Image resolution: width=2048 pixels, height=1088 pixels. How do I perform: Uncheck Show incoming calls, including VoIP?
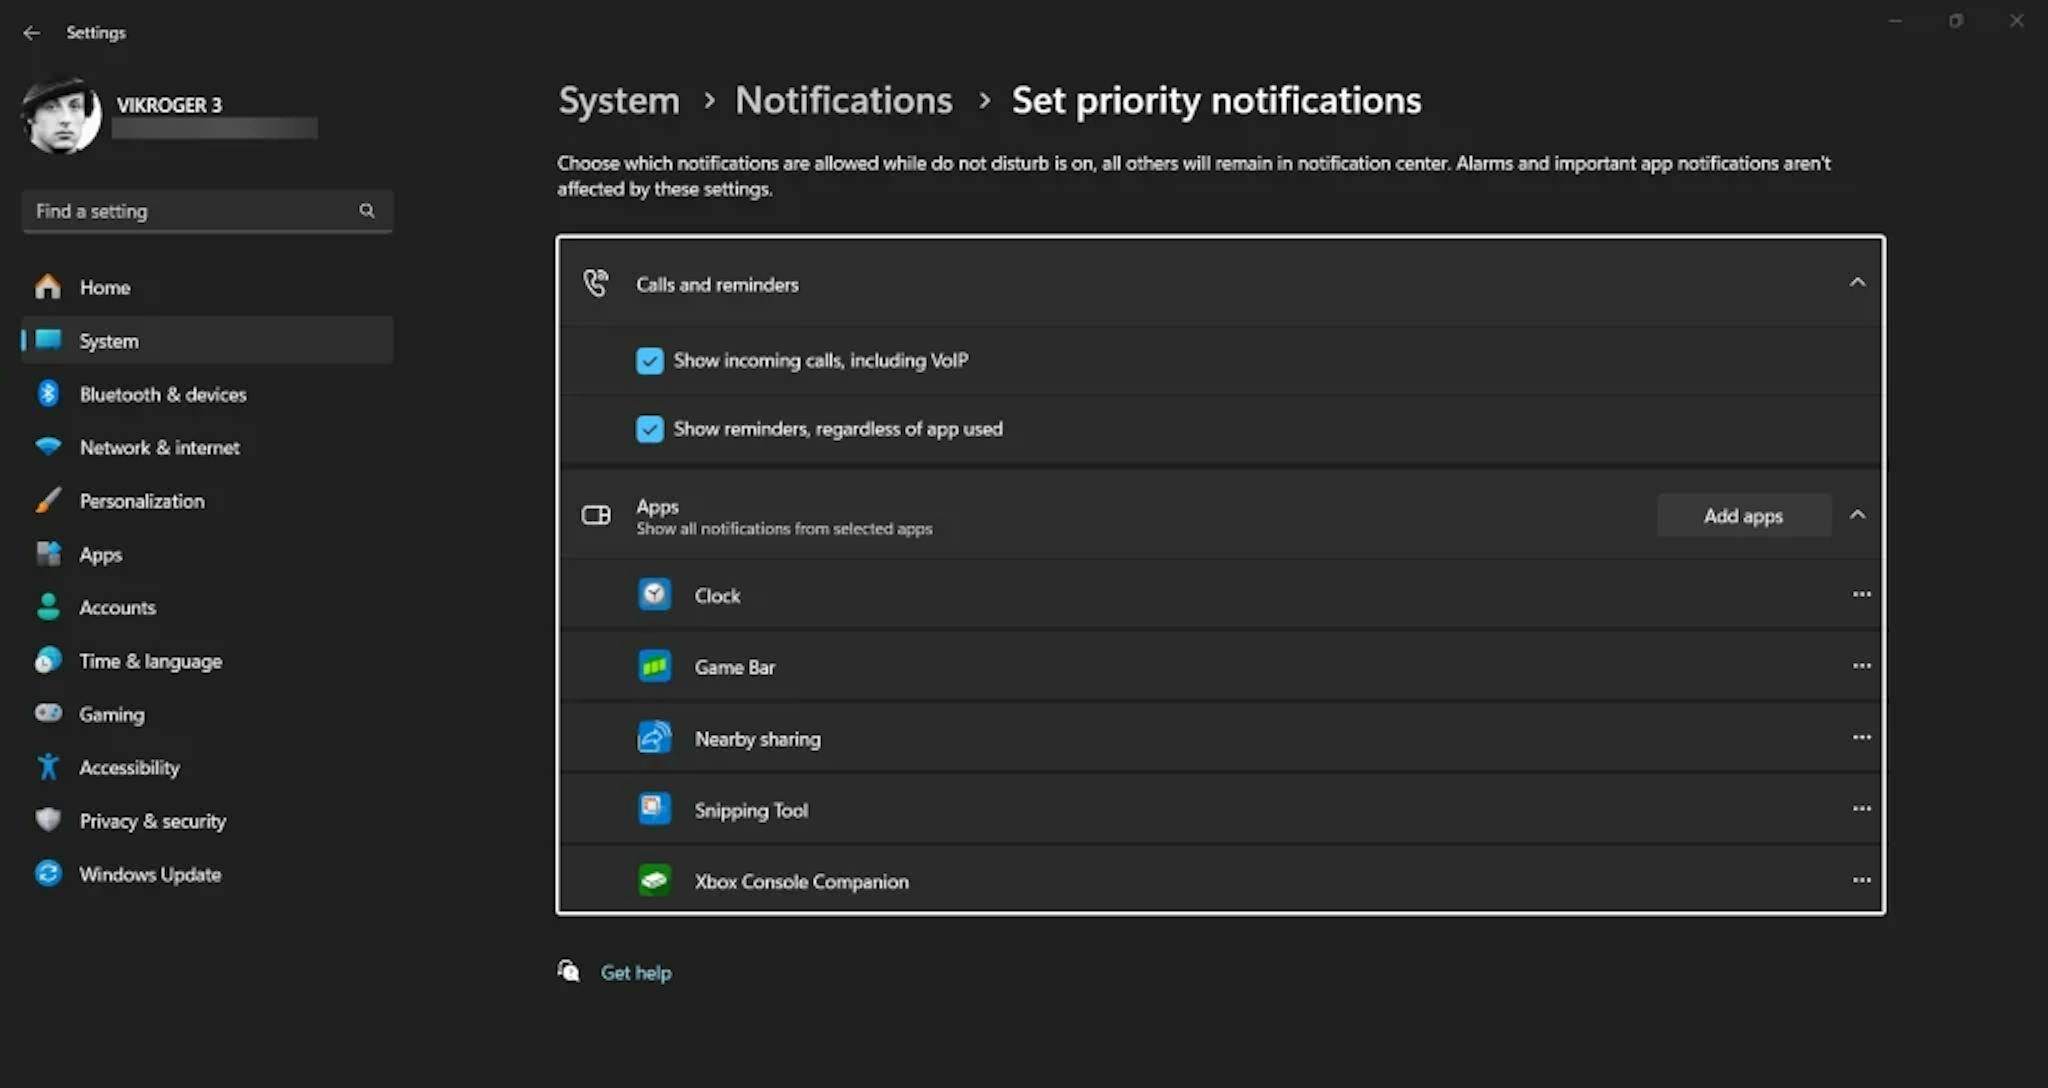coord(650,361)
